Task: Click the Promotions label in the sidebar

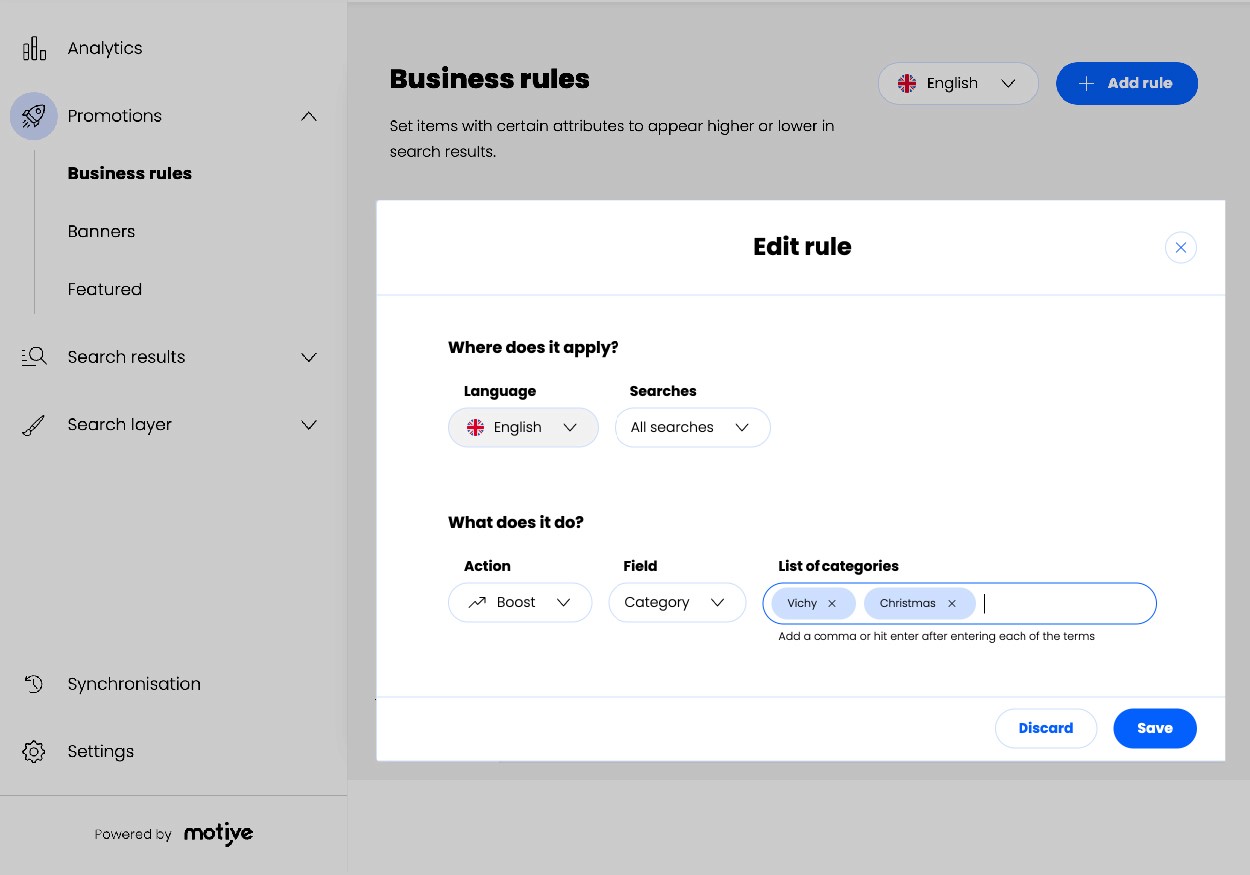Action: tap(115, 116)
